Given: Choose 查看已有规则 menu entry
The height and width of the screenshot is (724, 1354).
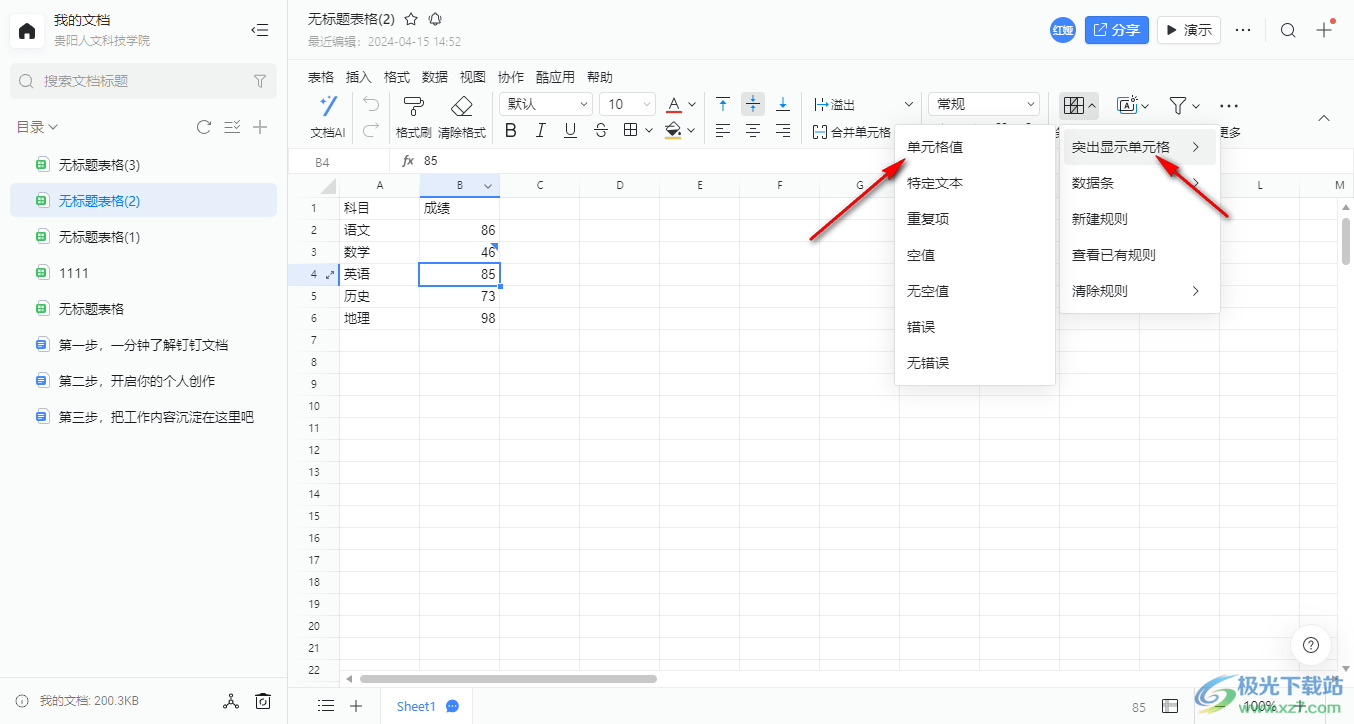Looking at the screenshot, I should [1140, 255].
